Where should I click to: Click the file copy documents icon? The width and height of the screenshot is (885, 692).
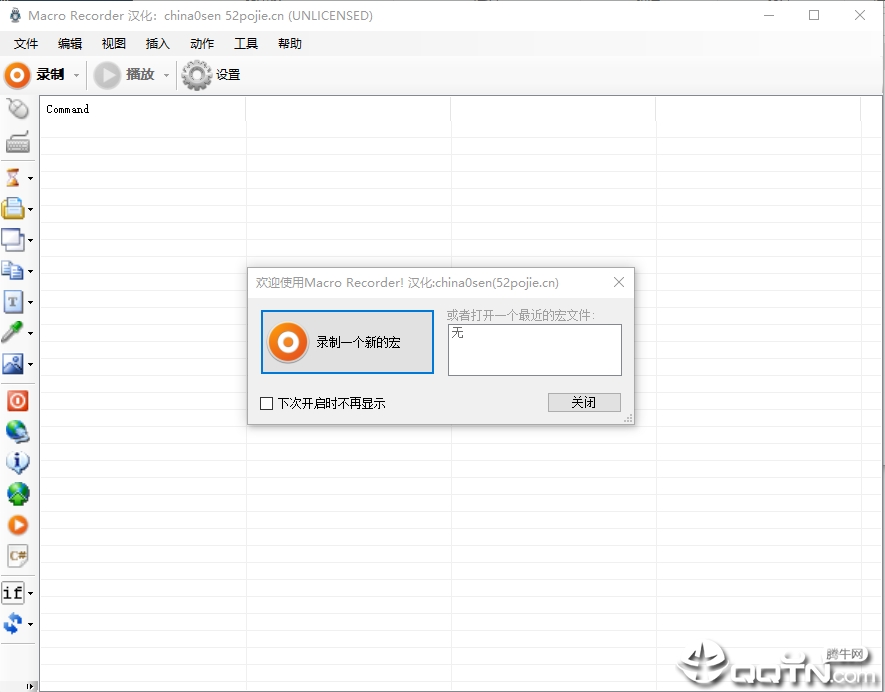click(x=13, y=271)
